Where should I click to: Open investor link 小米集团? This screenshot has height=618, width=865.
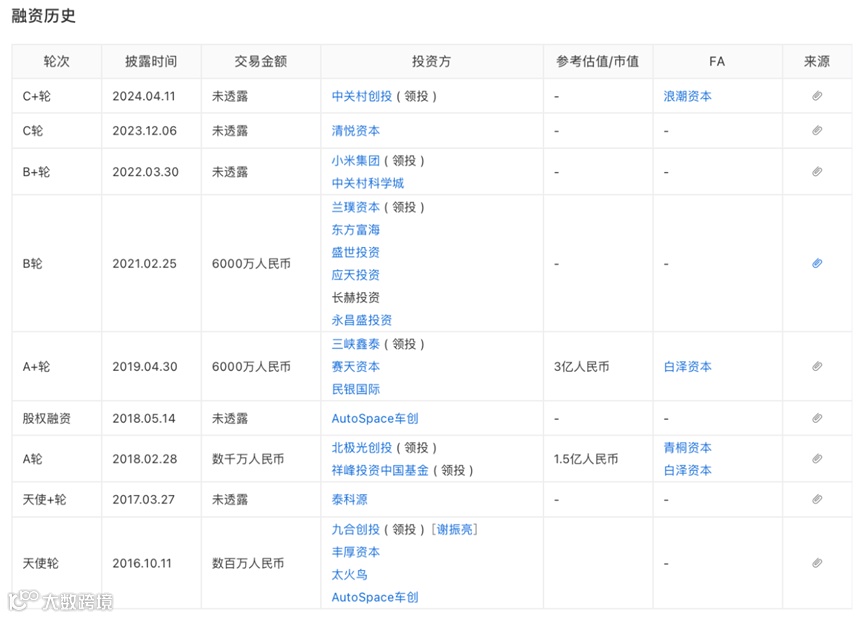tap(355, 161)
